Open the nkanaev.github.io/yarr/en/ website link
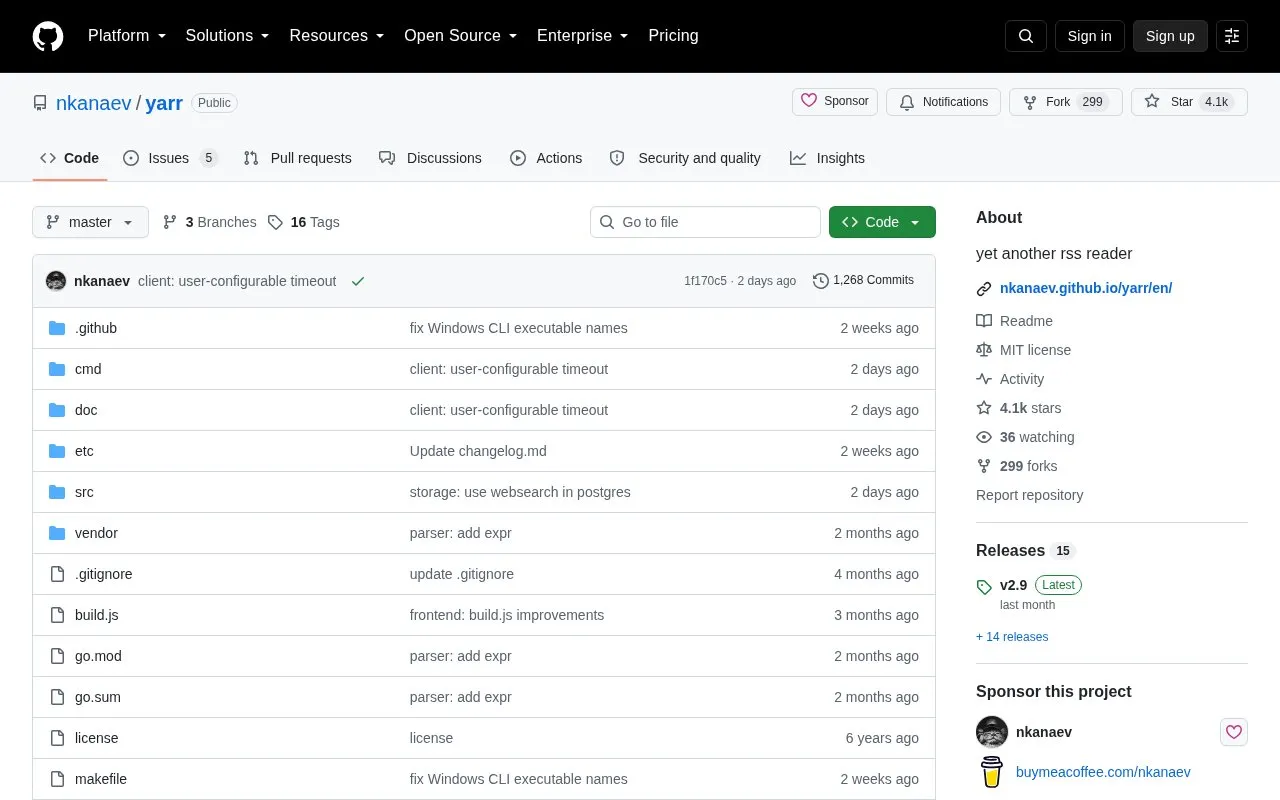This screenshot has height=800, width=1280. click(1086, 288)
